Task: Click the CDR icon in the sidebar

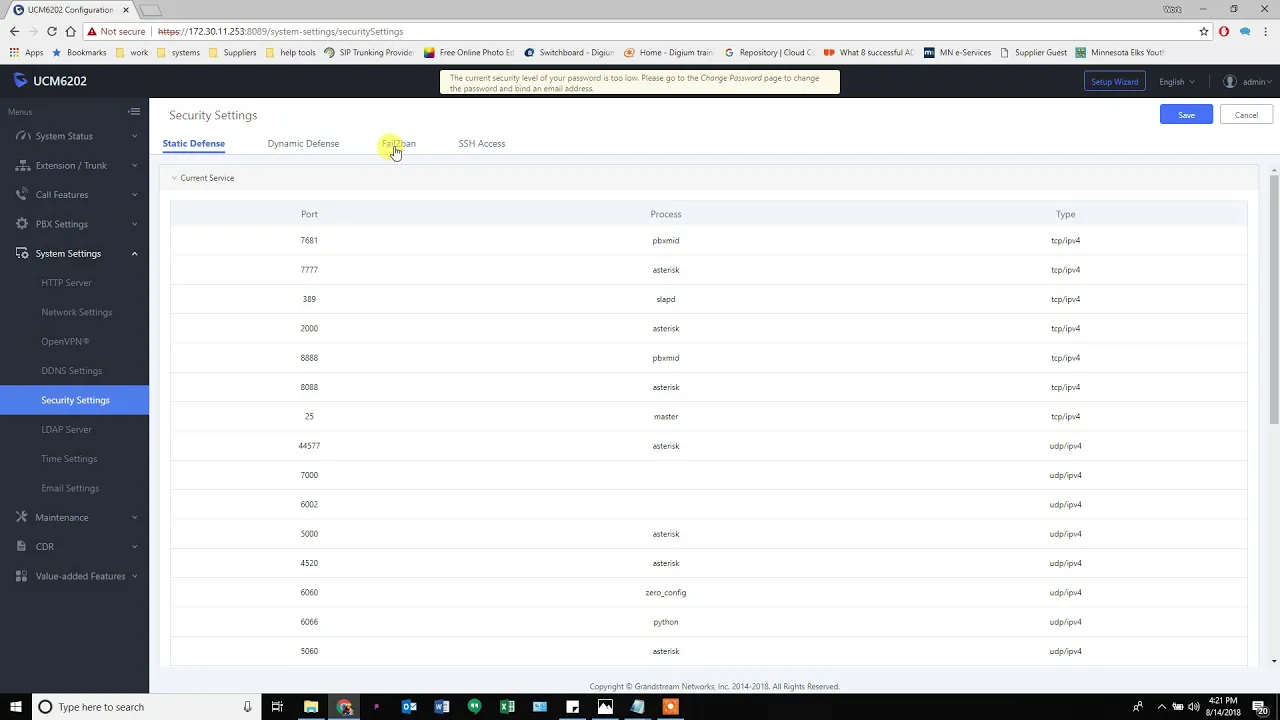Action: pyautogui.click(x=22, y=547)
